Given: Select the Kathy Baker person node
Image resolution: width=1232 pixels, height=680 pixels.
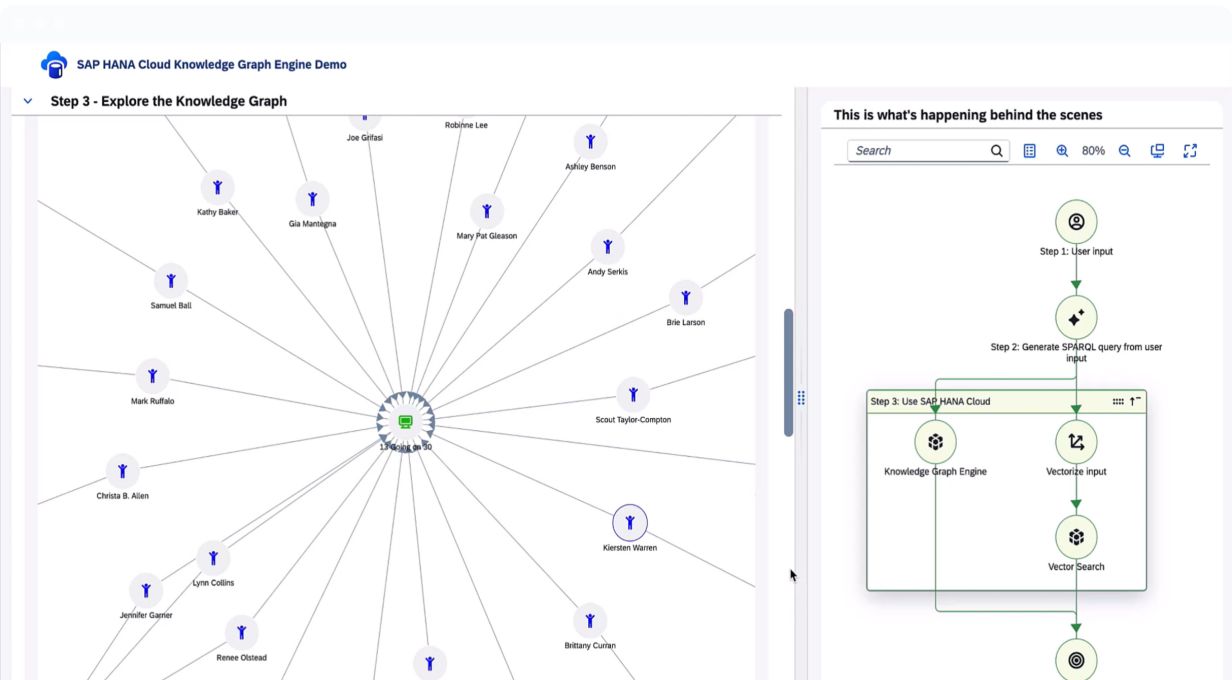Looking at the screenshot, I should (x=217, y=187).
